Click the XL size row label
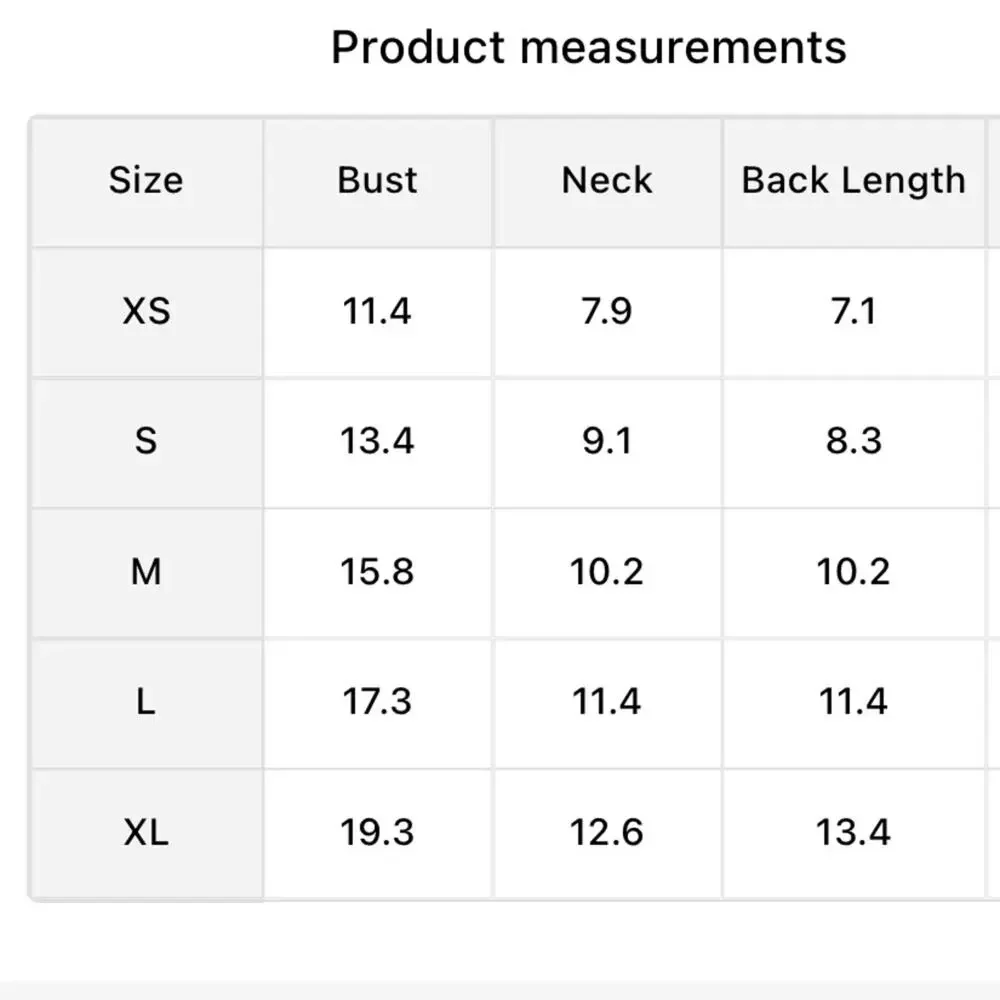Viewport: 1000px width, 1000px height. pyautogui.click(x=147, y=832)
